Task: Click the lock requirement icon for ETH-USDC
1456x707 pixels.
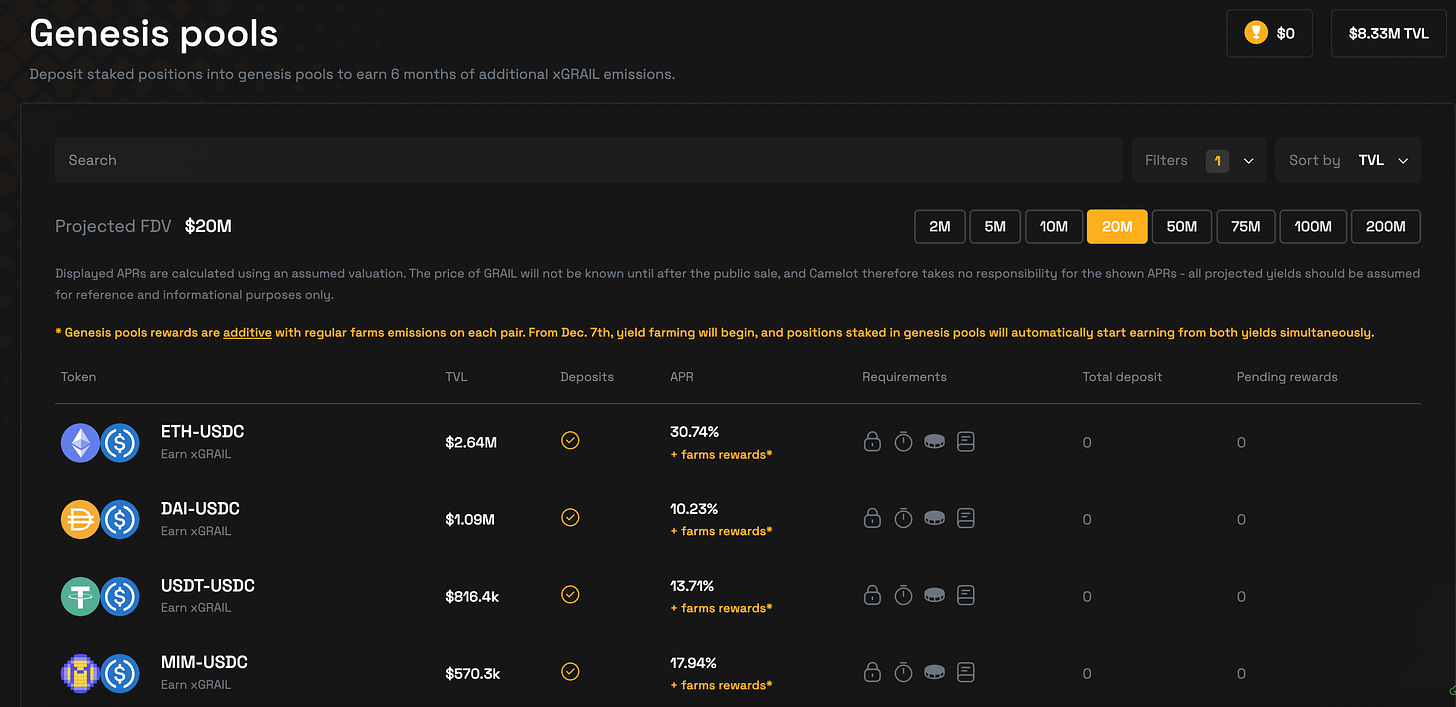Action: 872,441
